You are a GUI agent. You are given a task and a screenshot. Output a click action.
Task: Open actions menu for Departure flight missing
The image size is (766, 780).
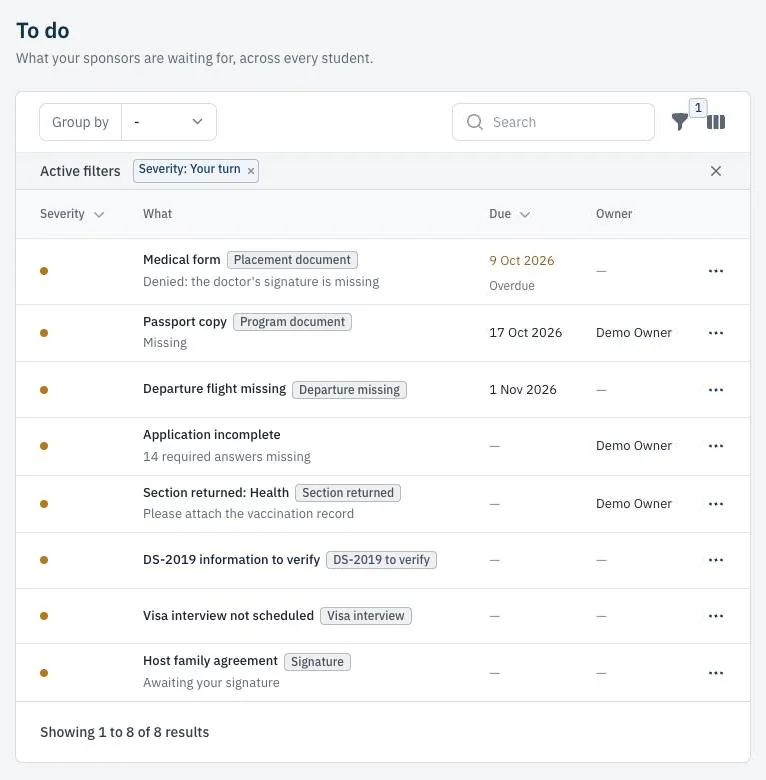coord(716,390)
